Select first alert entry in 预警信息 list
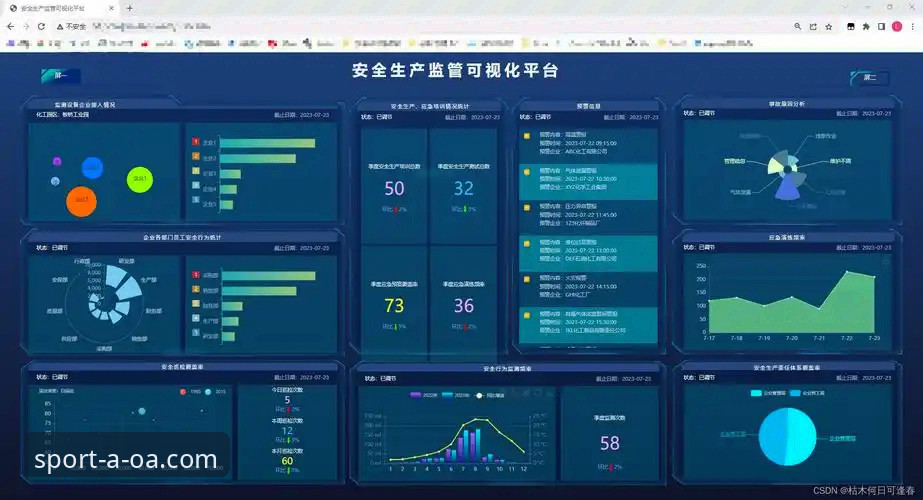This screenshot has height=500, width=923. pyautogui.click(x=587, y=143)
